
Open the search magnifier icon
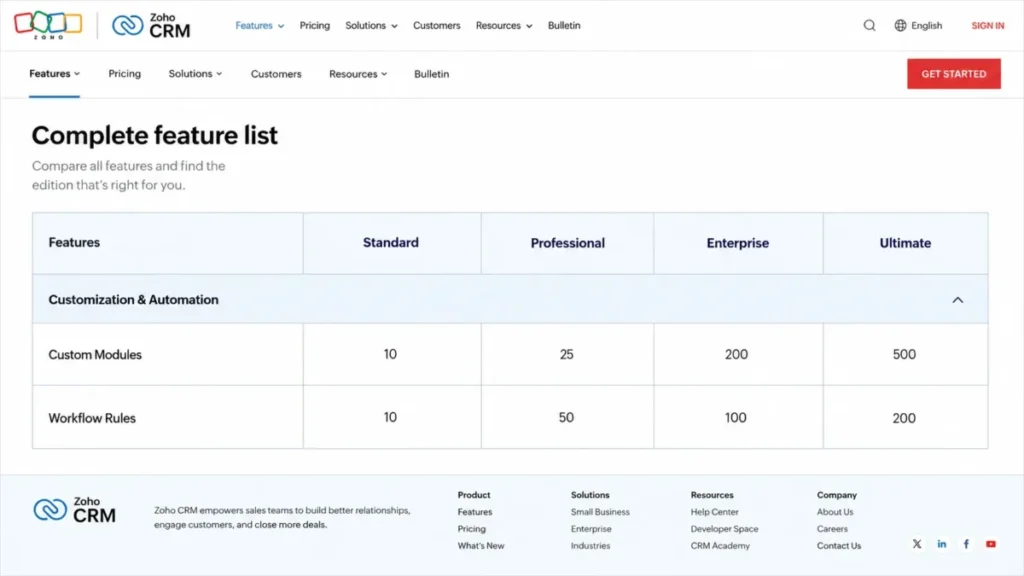tap(869, 25)
